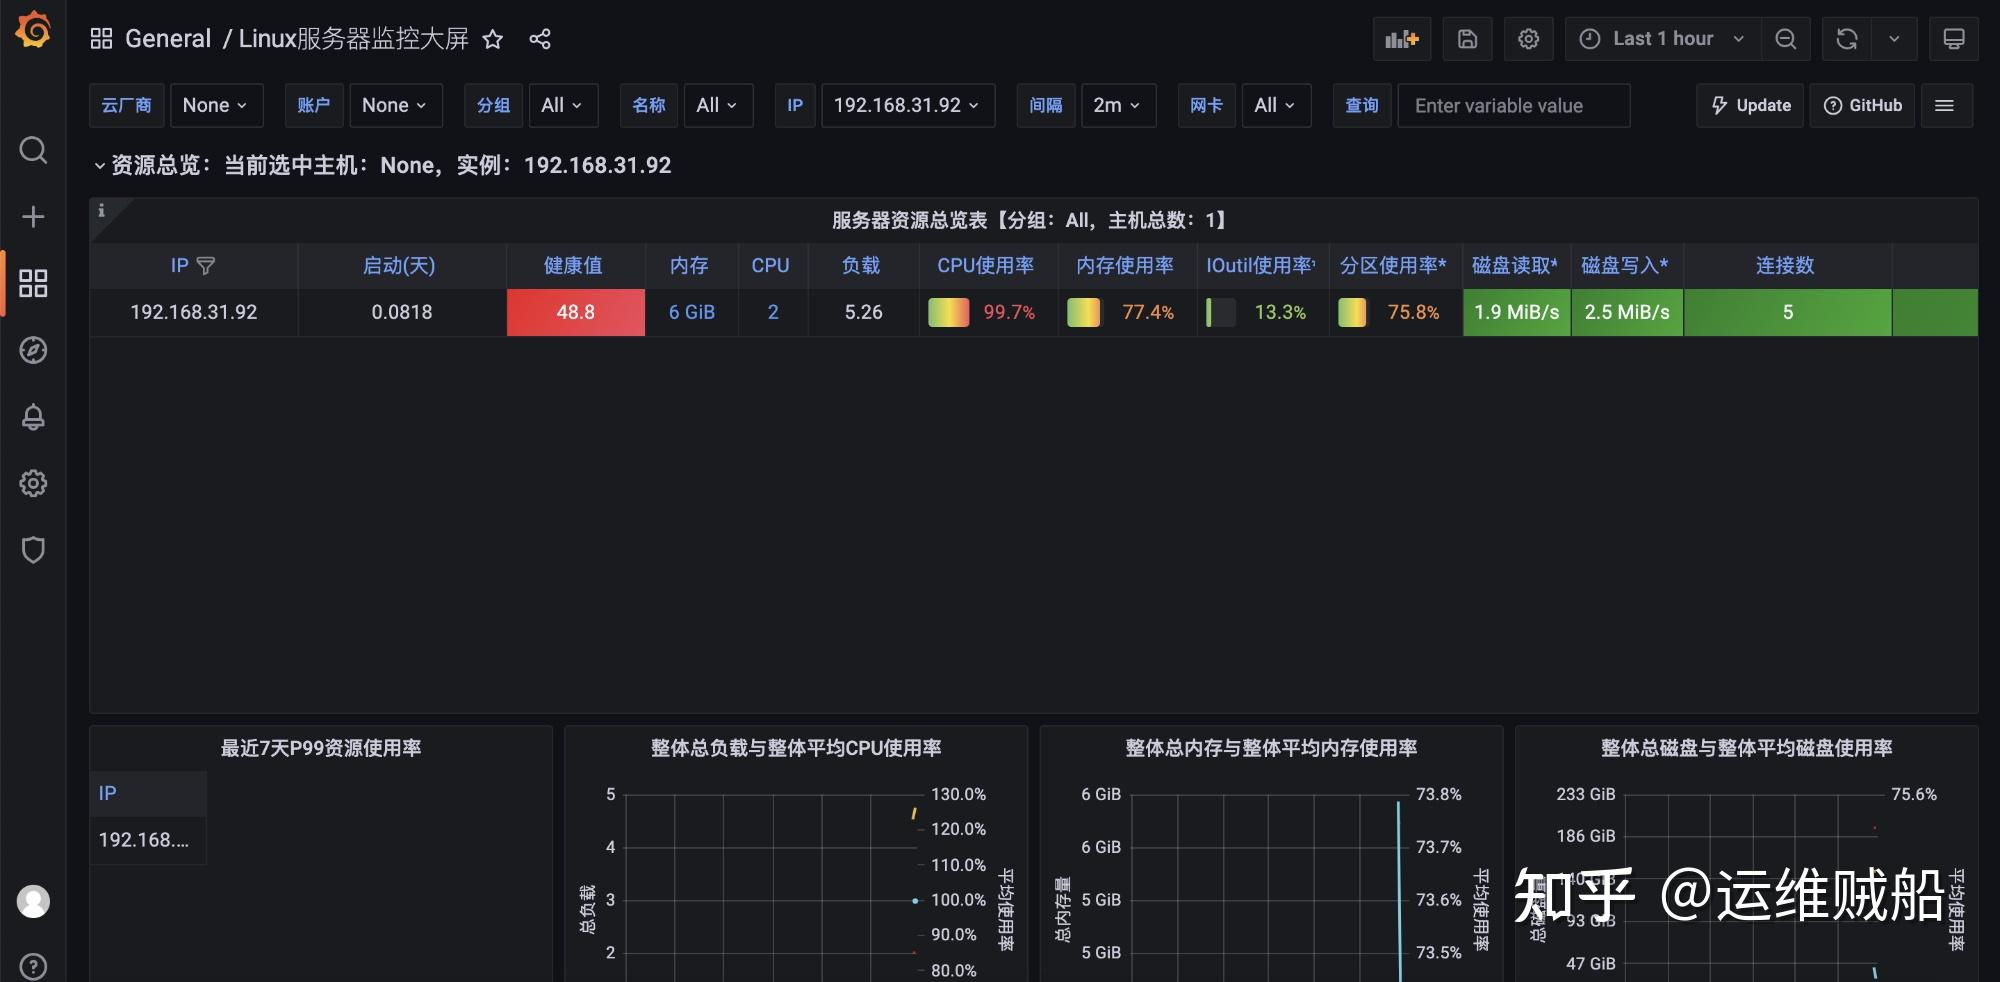Image resolution: width=2000 pixels, height=982 pixels.
Task: Open the Grafana home logo
Action: point(33,30)
